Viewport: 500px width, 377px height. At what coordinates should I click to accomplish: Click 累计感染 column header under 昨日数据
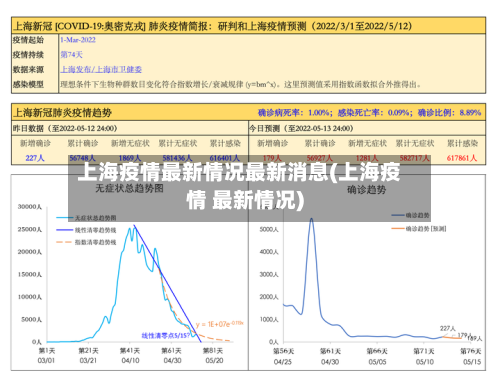click(x=225, y=143)
